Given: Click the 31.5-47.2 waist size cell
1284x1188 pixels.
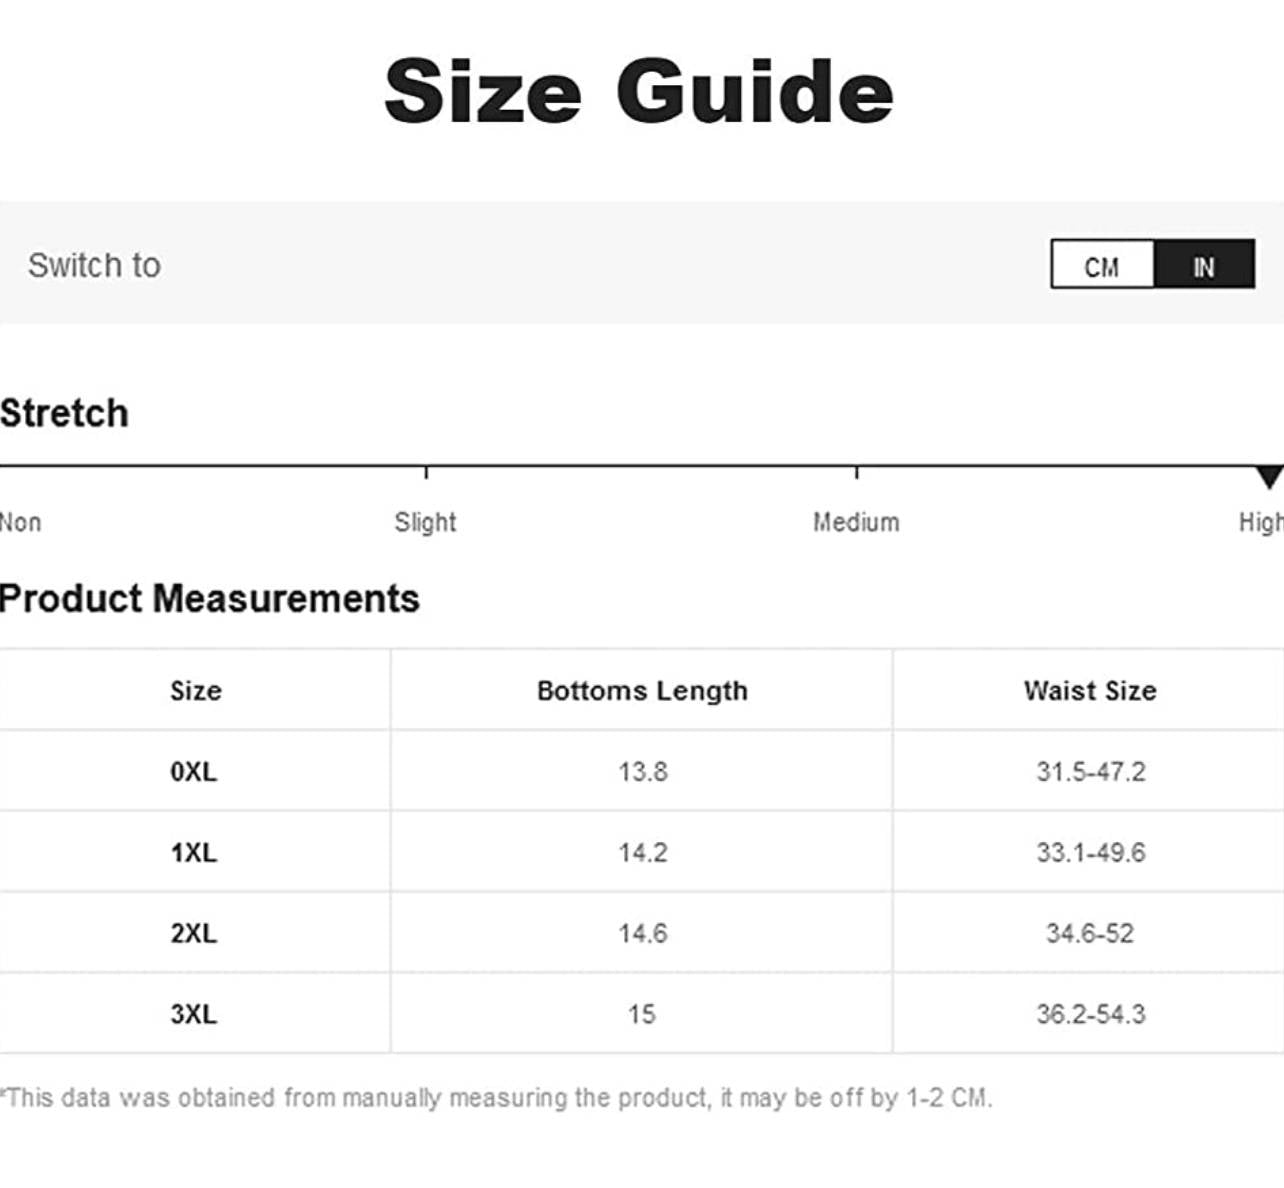Looking at the screenshot, I should tap(1090, 772).
